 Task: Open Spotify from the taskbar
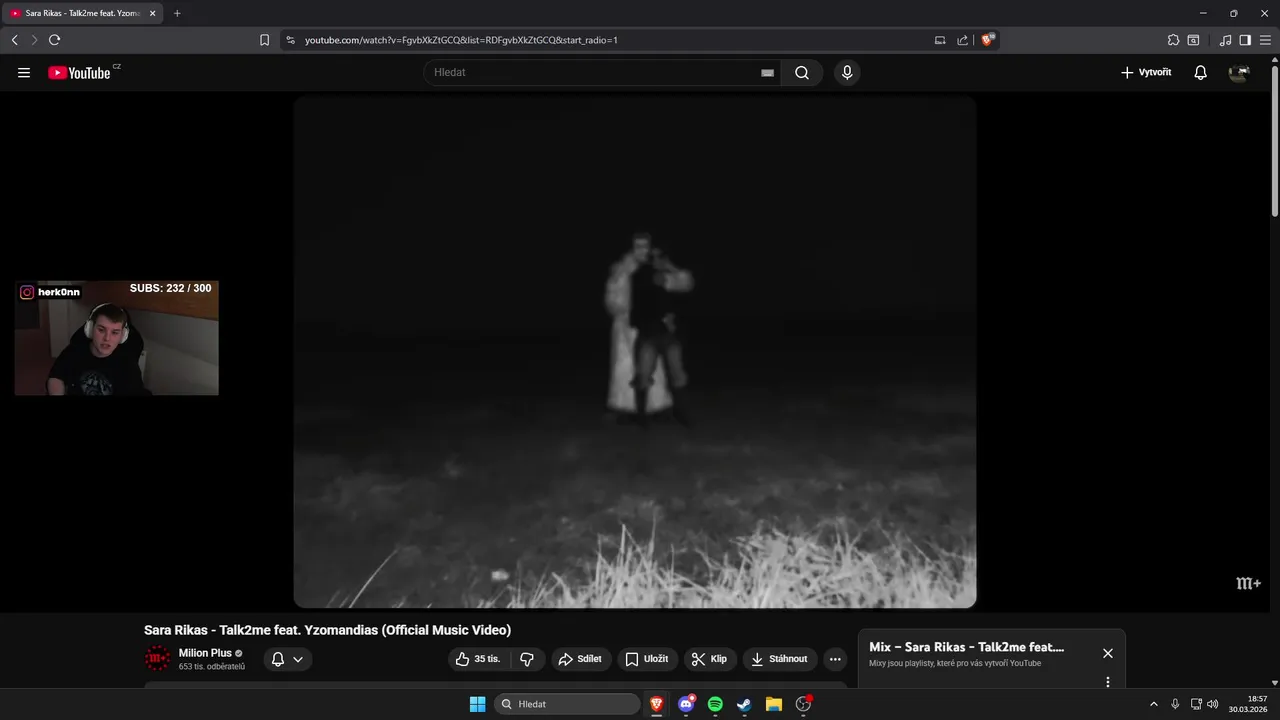click(x=715, y=704)
